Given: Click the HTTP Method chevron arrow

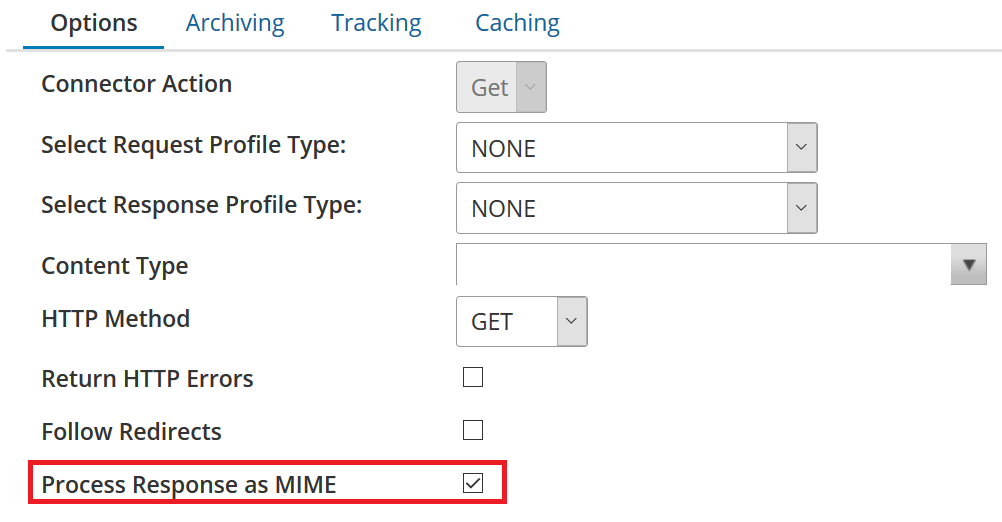Looking at the screenshot, I should tap(571, 321).
